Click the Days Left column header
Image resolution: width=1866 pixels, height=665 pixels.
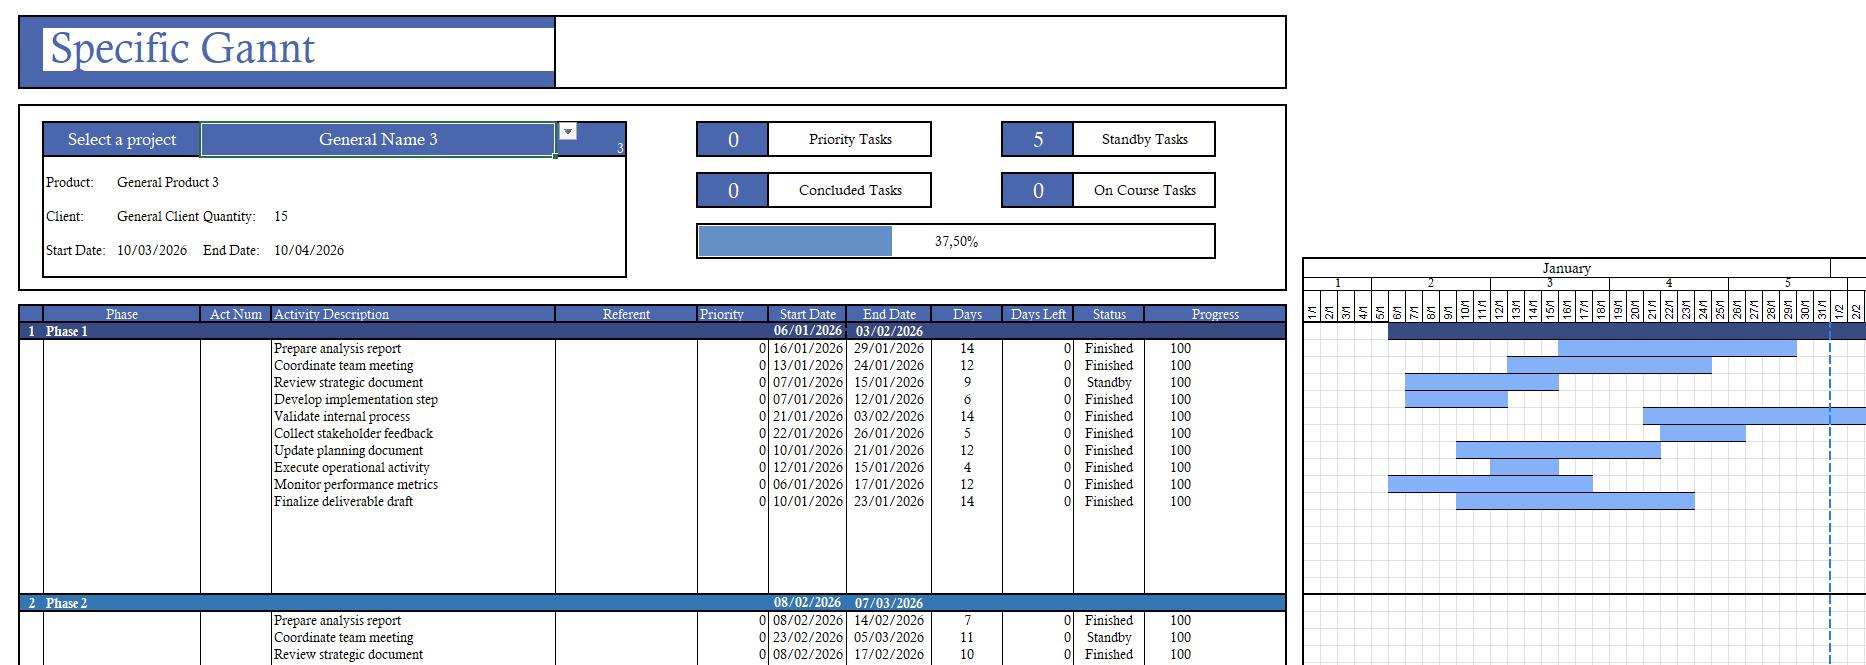pyautogui.click(x=1038, y=314)
